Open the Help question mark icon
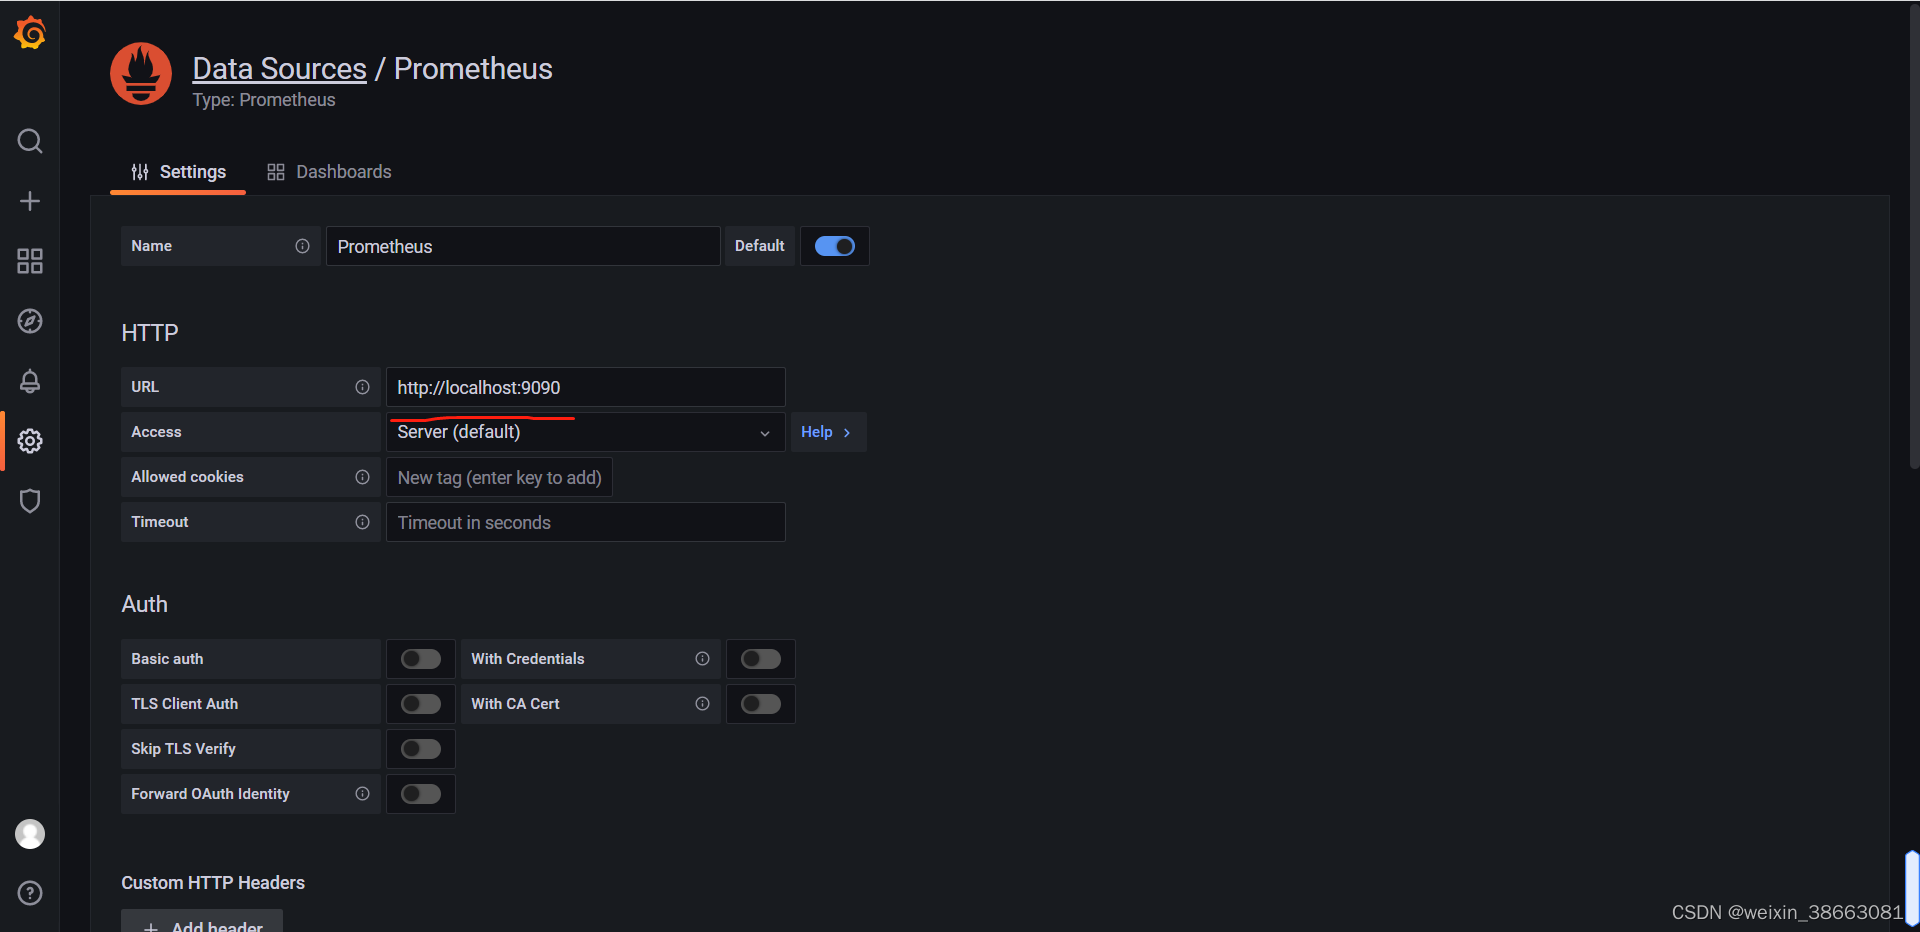1920x932 pixels. click(x=30, y=893)
